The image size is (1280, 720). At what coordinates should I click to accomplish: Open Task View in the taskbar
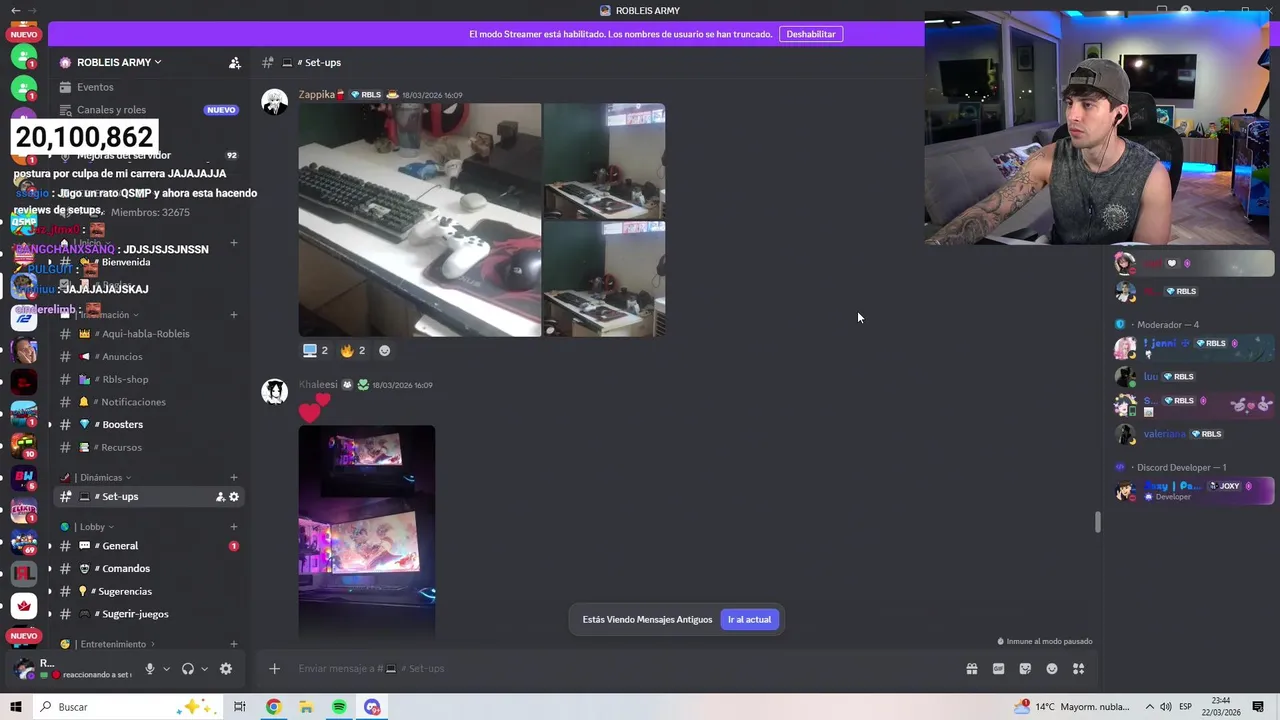(240, 707)
